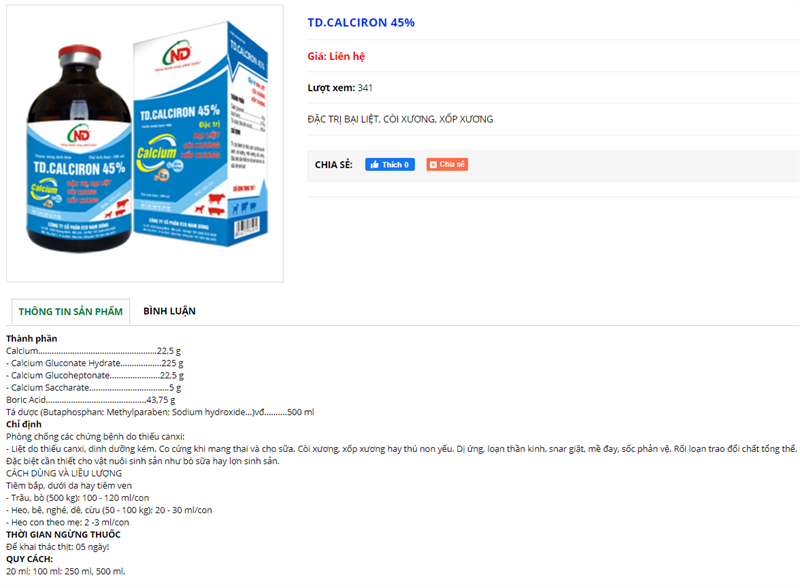The image size is (800, 588).
Task: Click the thumbs-up icon in Thích button
Action: [x=374, y=164]
